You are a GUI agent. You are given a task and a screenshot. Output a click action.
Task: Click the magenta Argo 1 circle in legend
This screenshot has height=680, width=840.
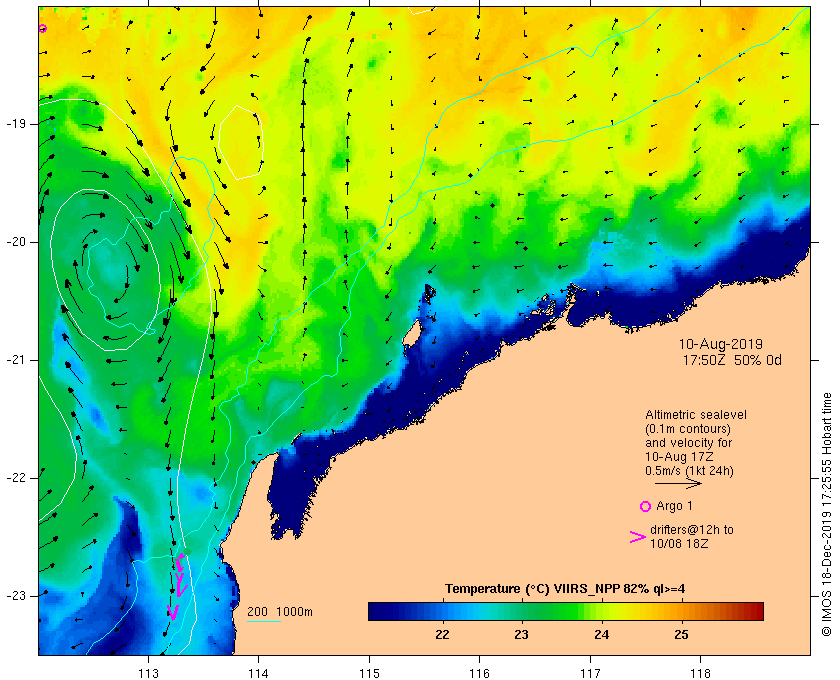tap(646, 506)
